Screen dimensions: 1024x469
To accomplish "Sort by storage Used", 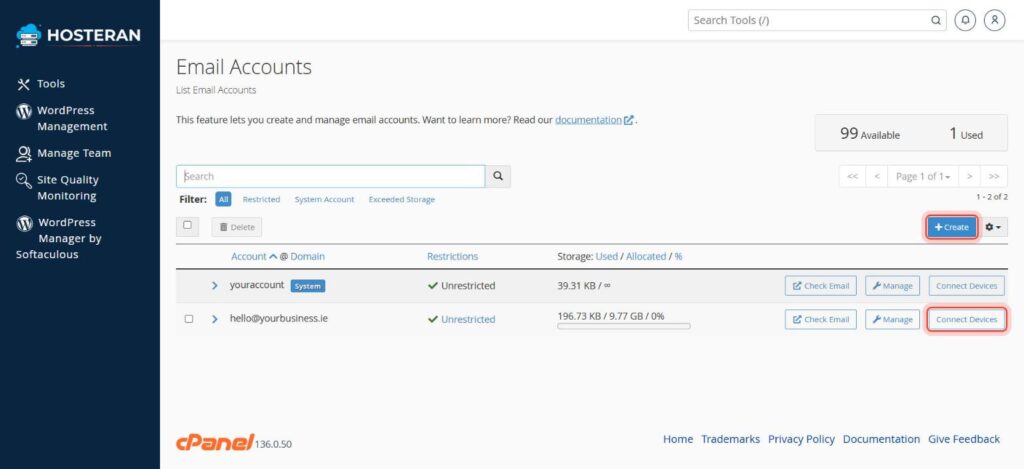I will pos(607,257).
